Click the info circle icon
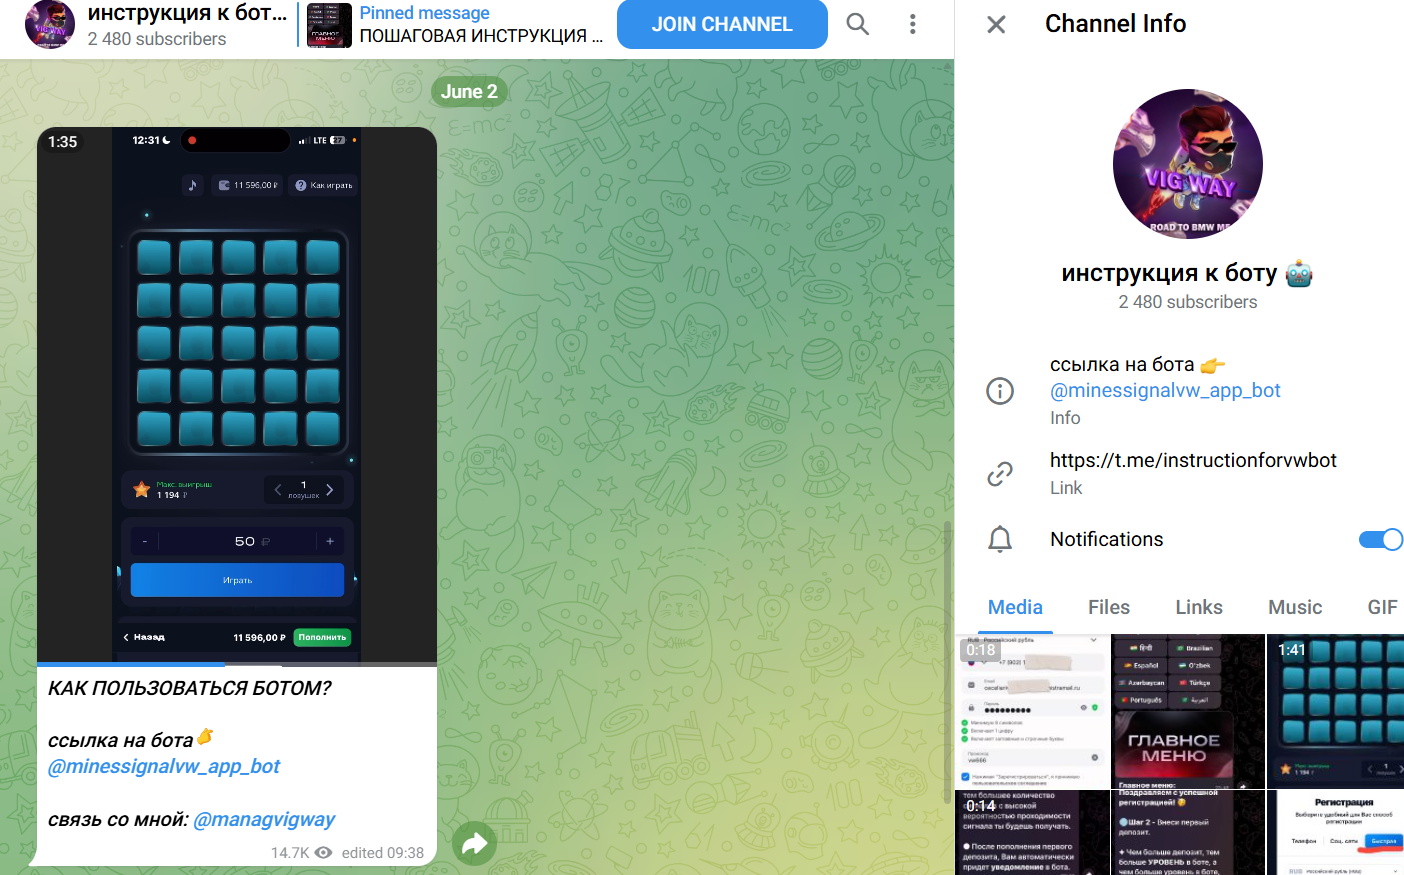The height and width of the screenshot is (875, 1404). click(1000, 391)
